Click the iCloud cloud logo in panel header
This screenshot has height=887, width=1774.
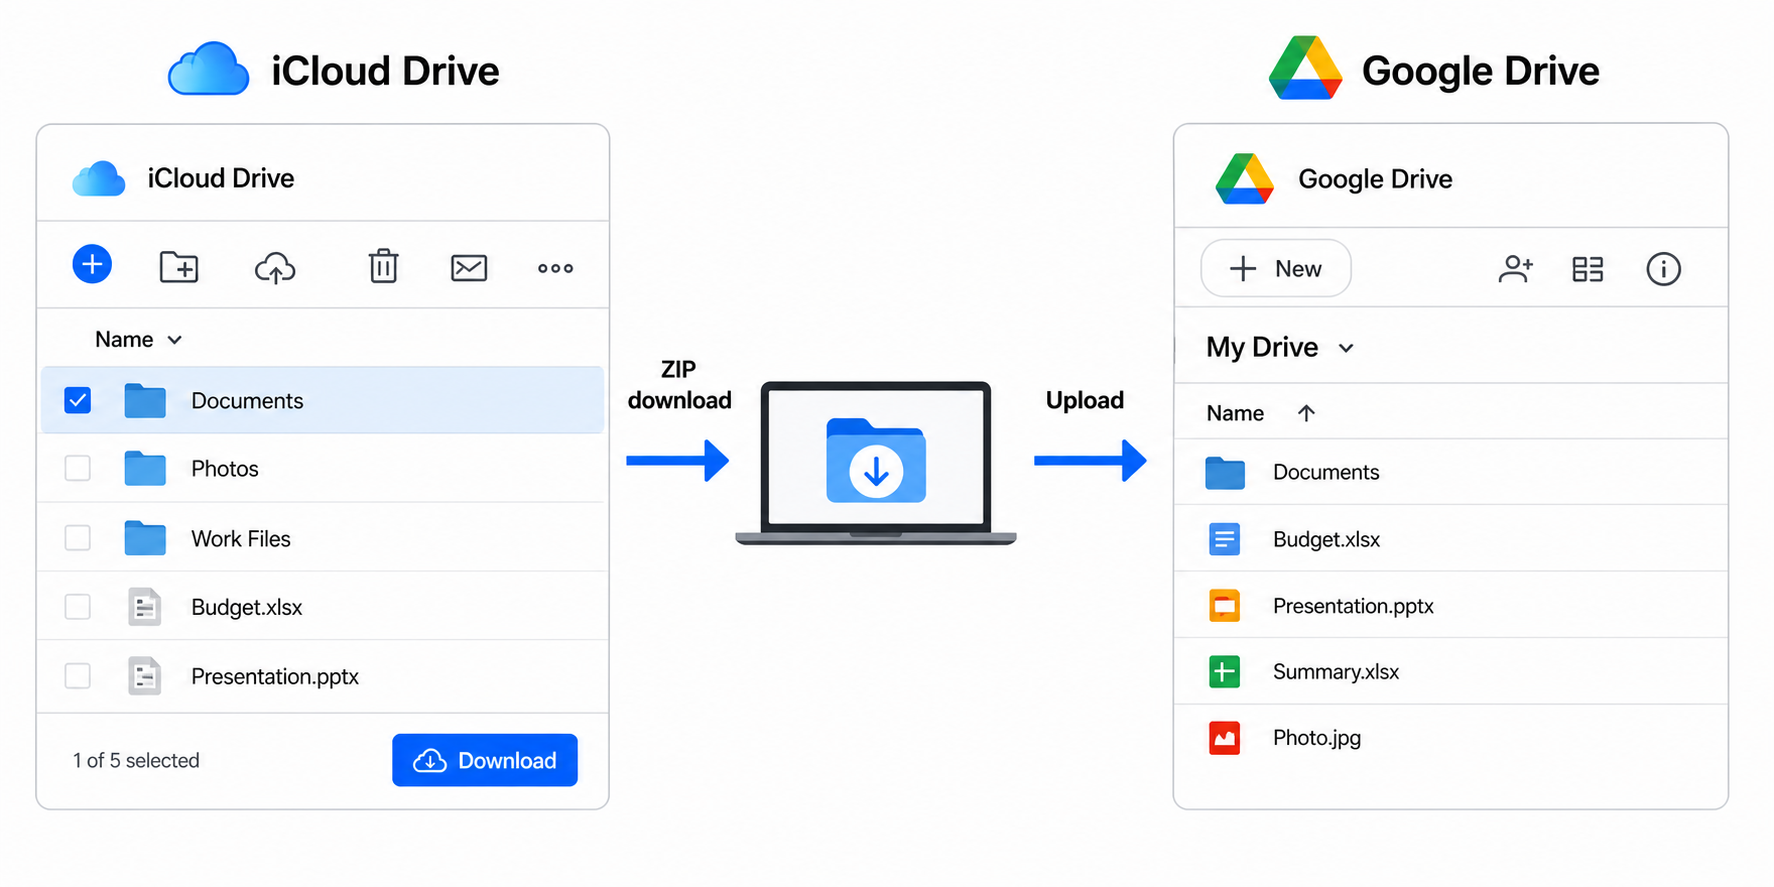99,178
